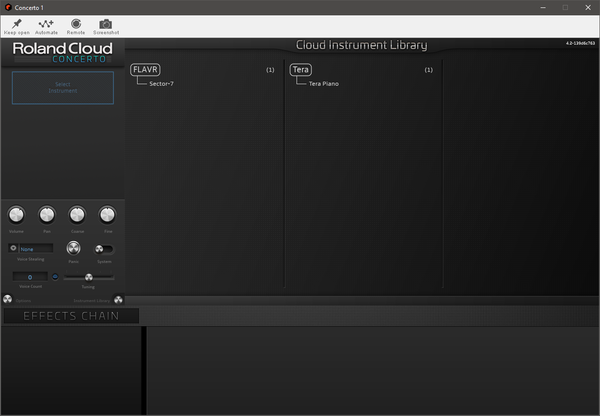Viewport: 600px width, 416px height.
Task: Take a capture with the Screenshot camera icon
Action: click(x=106, y=24)
